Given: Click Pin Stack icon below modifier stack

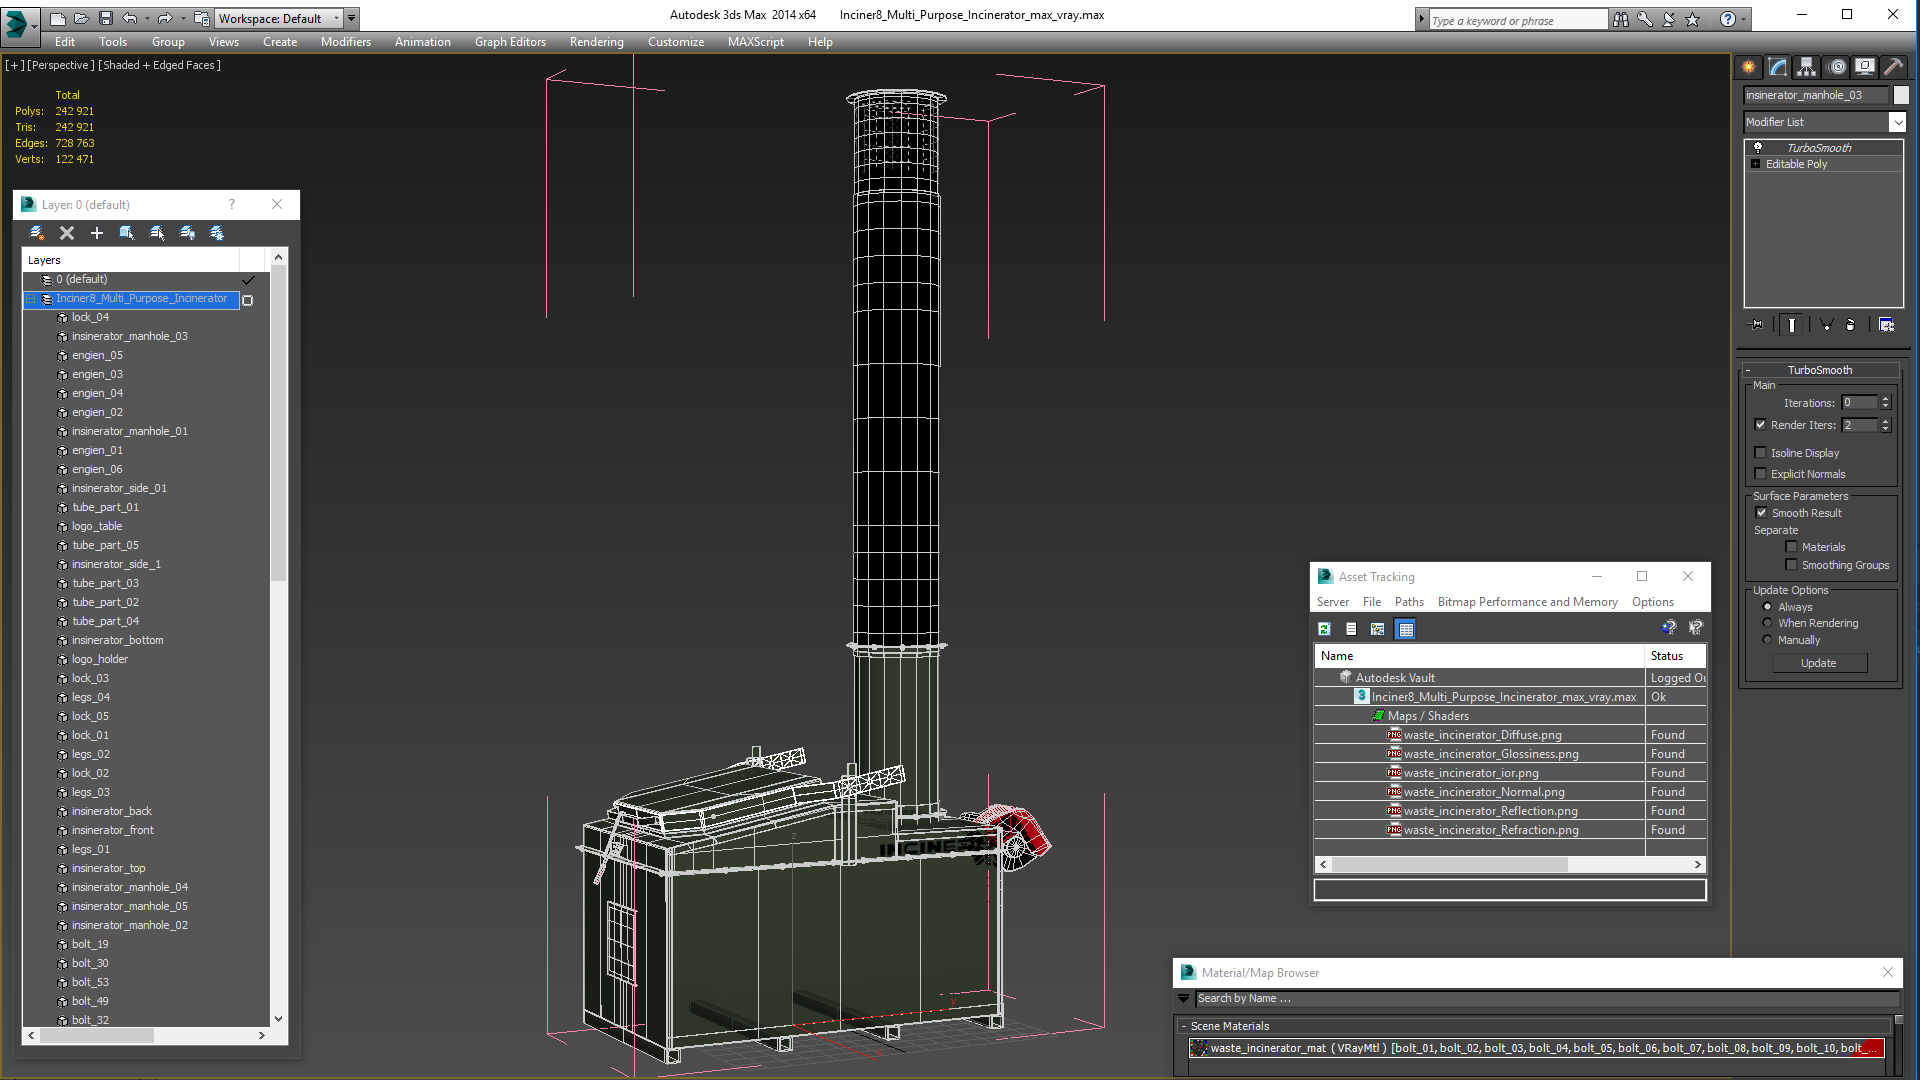Looking at the screenshot, I should tap(1757, 325).
